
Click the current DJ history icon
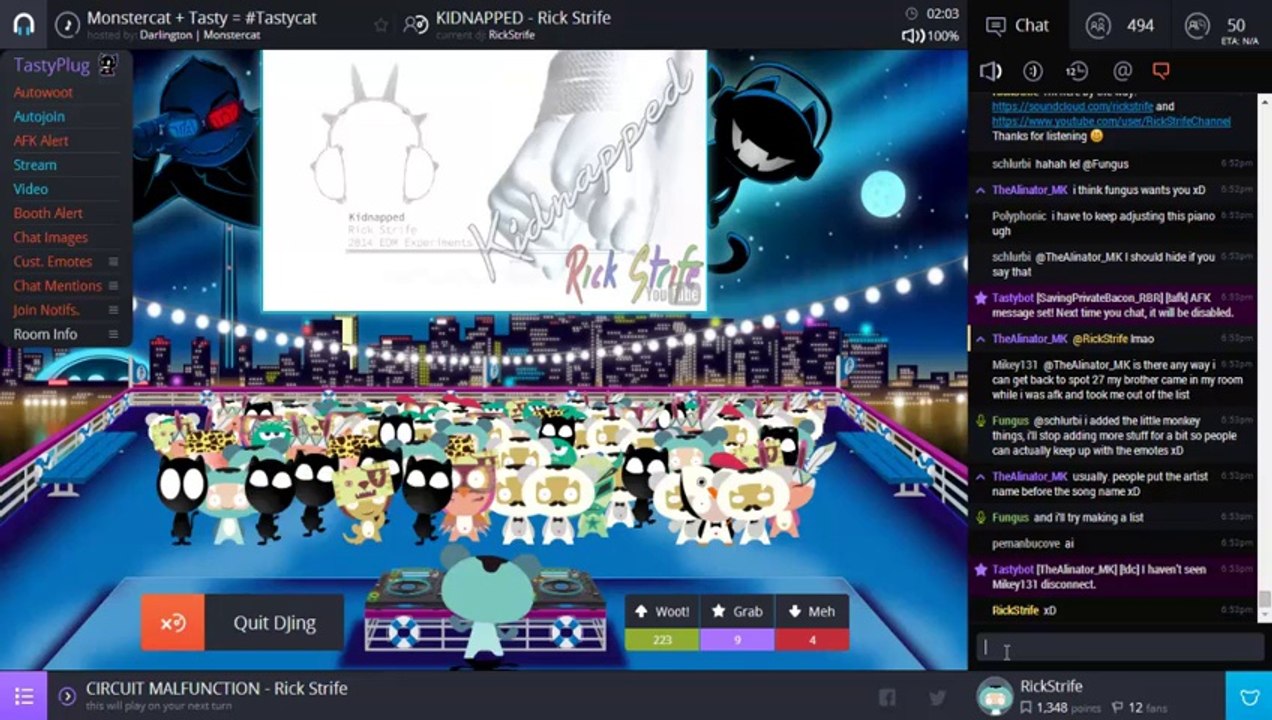click(x=416, y=25)
